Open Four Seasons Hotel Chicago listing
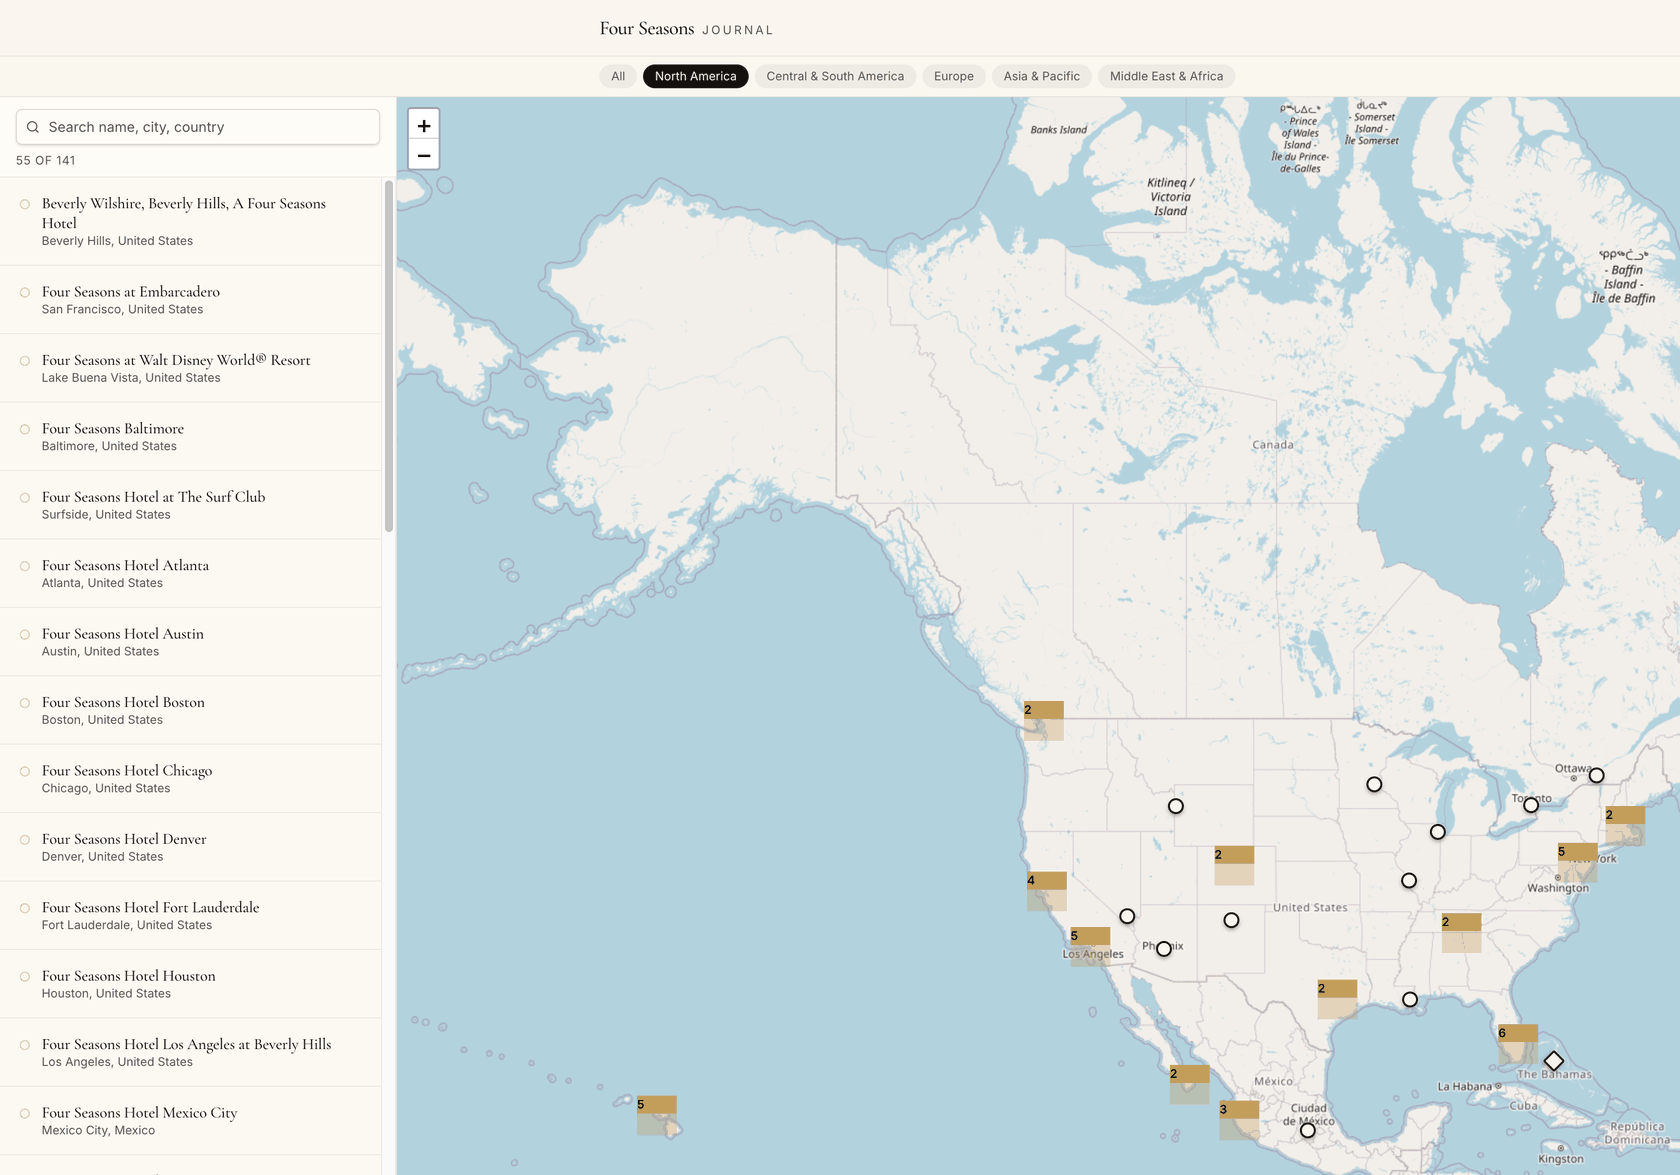Screen dimensions: 1680x1175 (190, 779)
